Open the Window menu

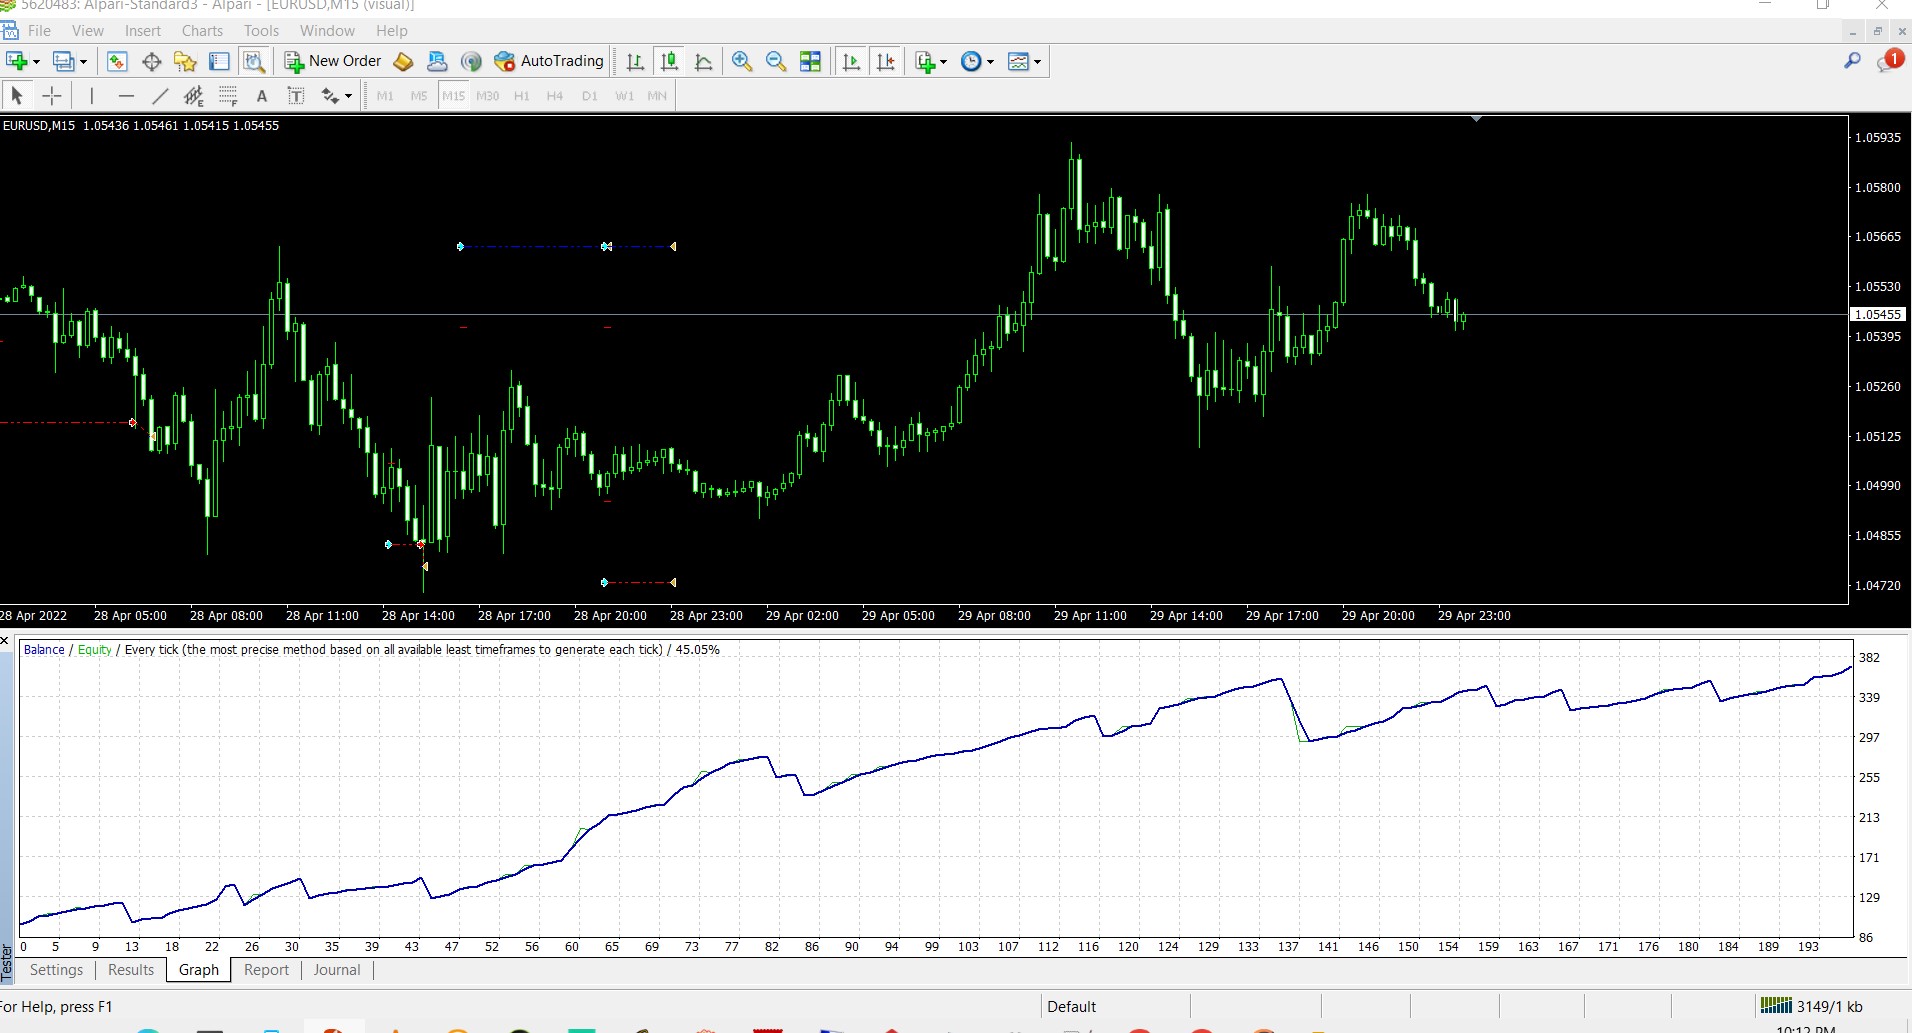point(327,31)
